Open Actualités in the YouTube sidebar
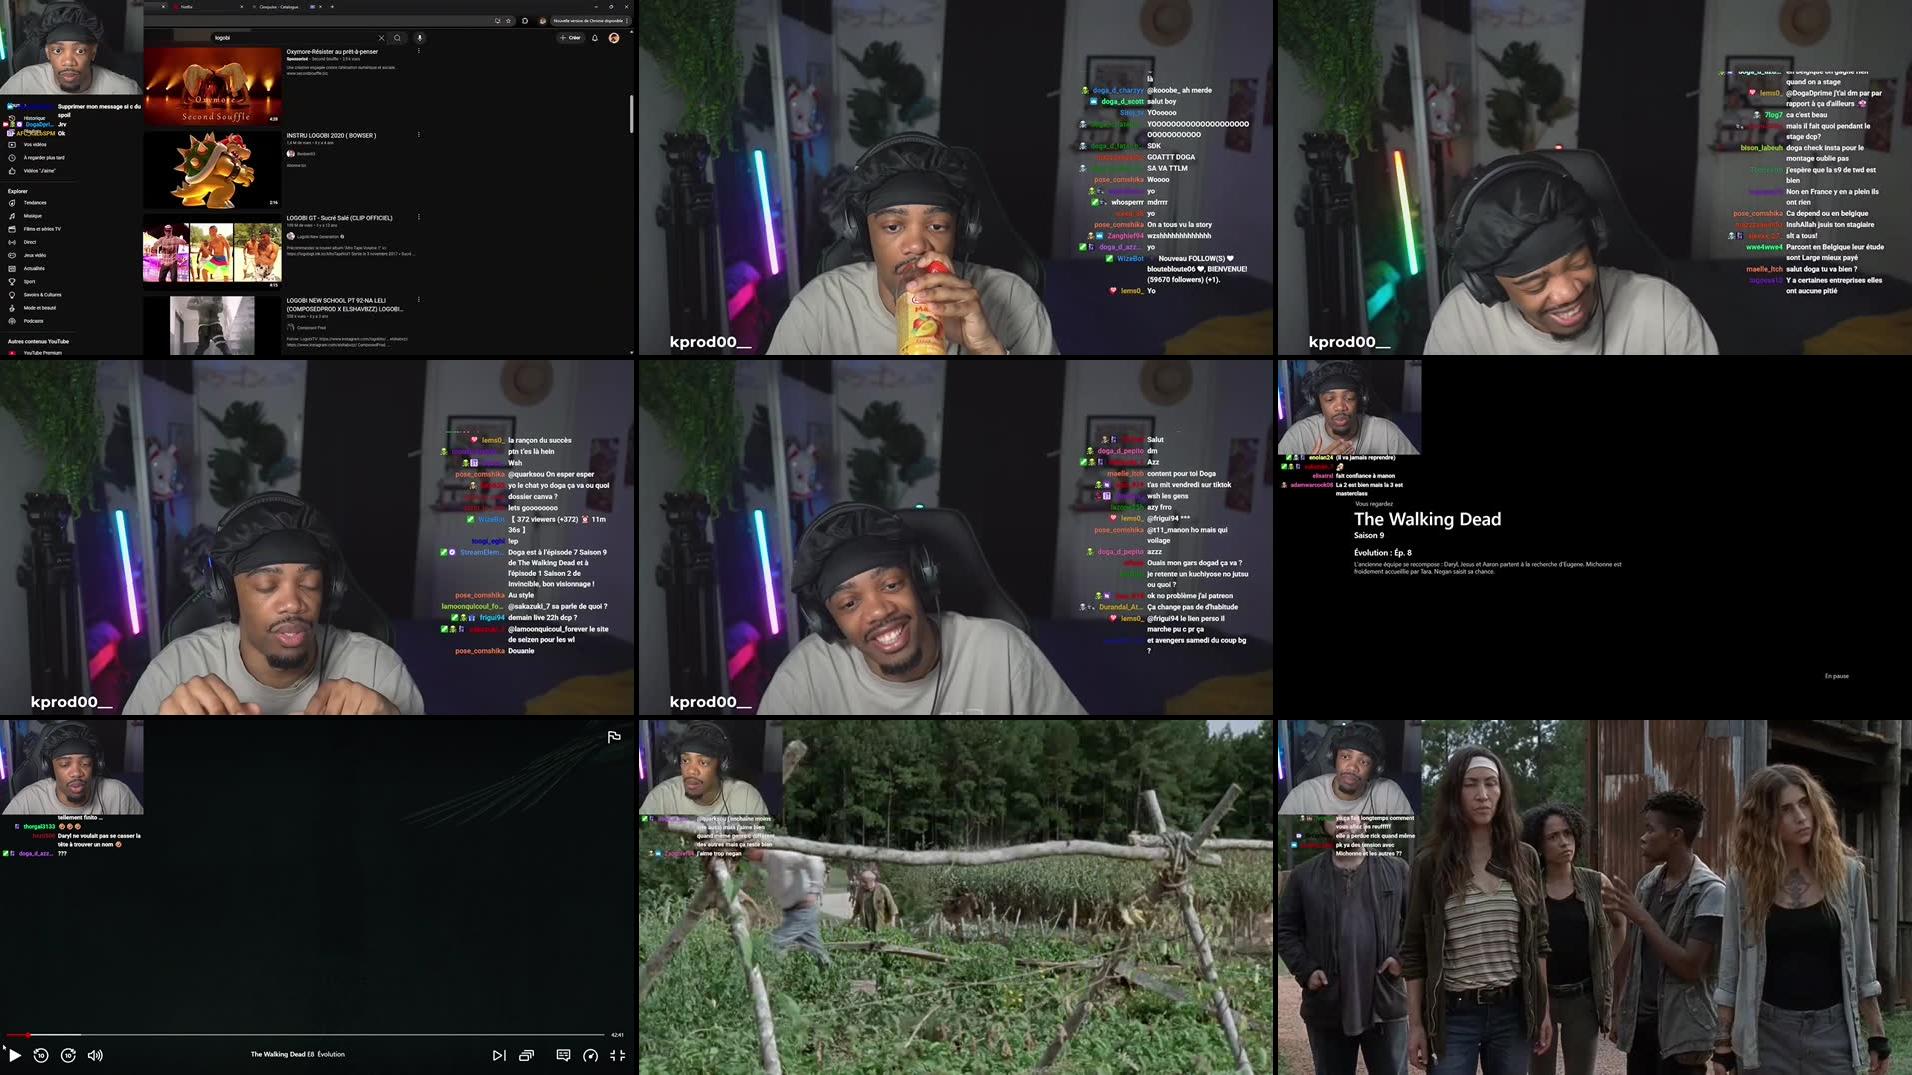This screenshot has height=1075, width=1912. (x=34, y=268)
